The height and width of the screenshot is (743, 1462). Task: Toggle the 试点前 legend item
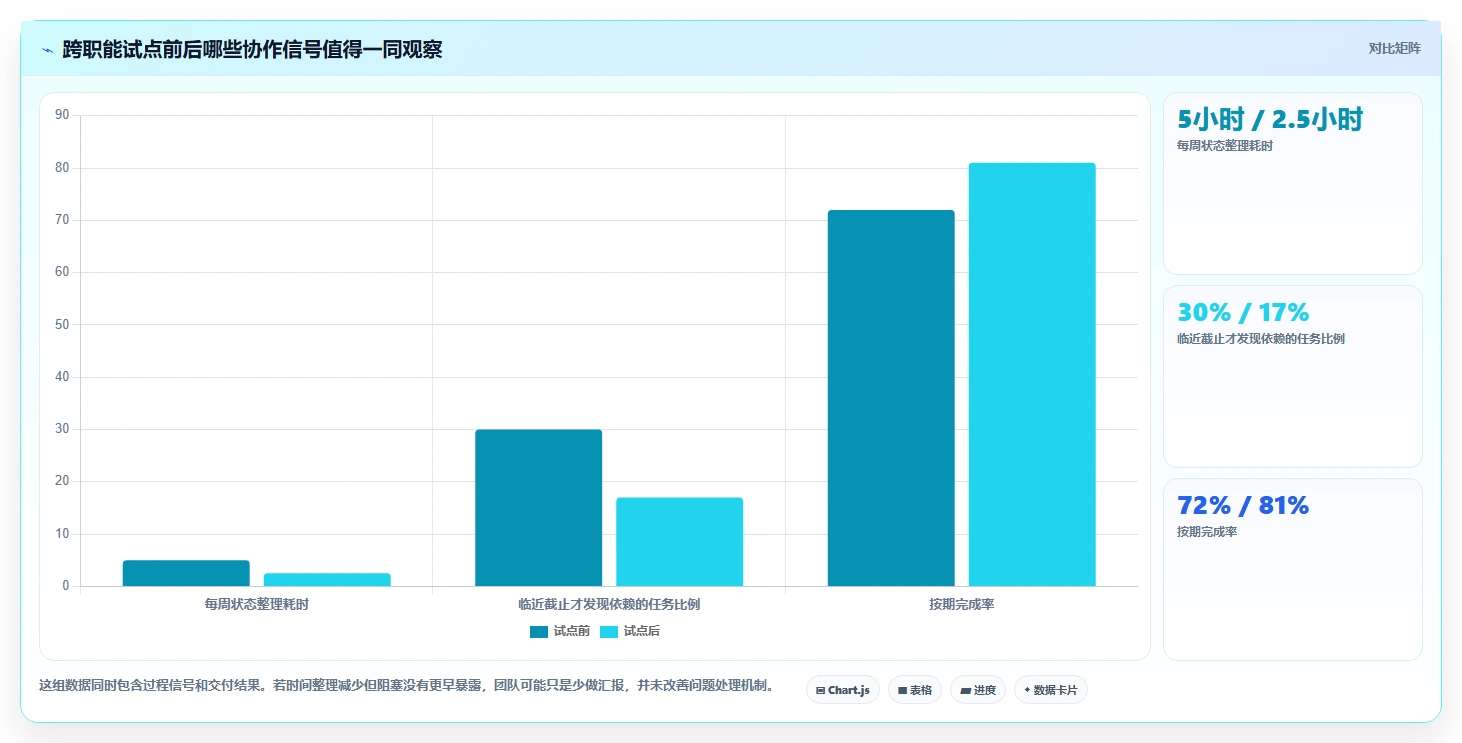(560, 631)
